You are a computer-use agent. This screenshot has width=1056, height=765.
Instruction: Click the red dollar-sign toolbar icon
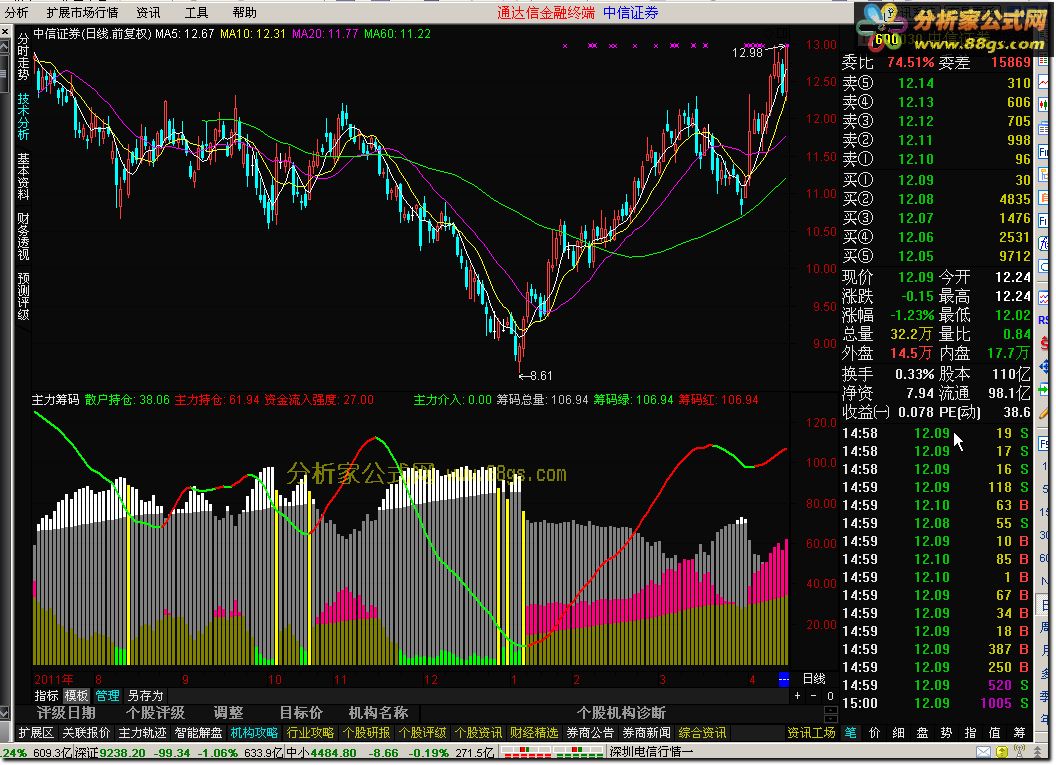[x=1045, y=343]
